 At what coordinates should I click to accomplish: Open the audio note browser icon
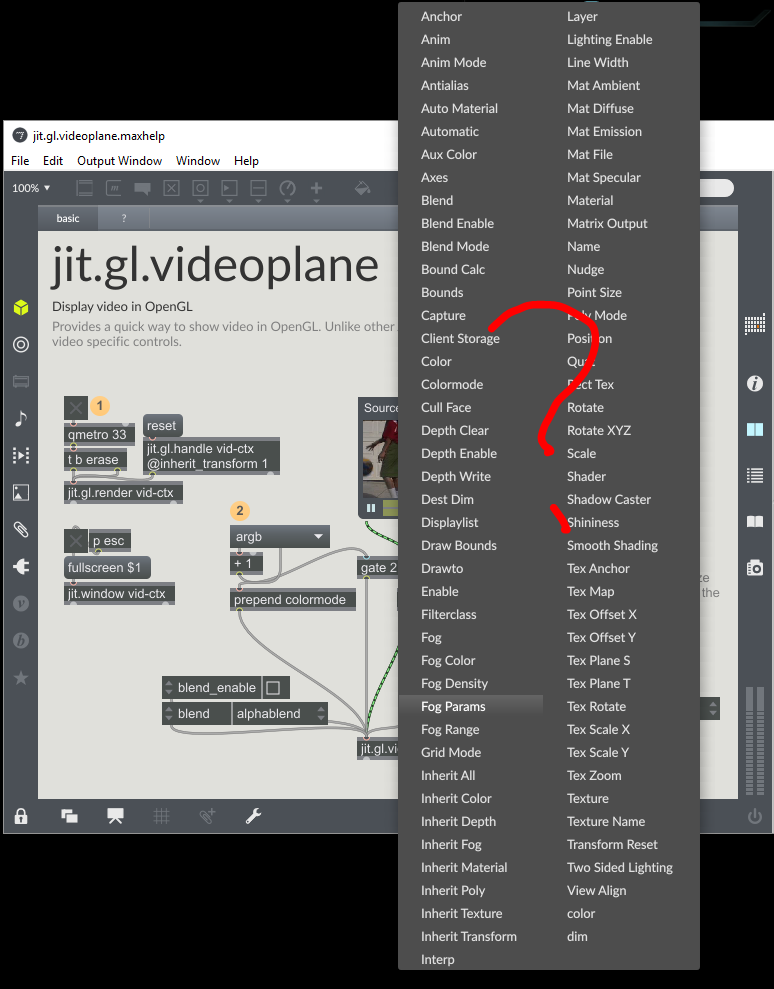click(21, 418)
